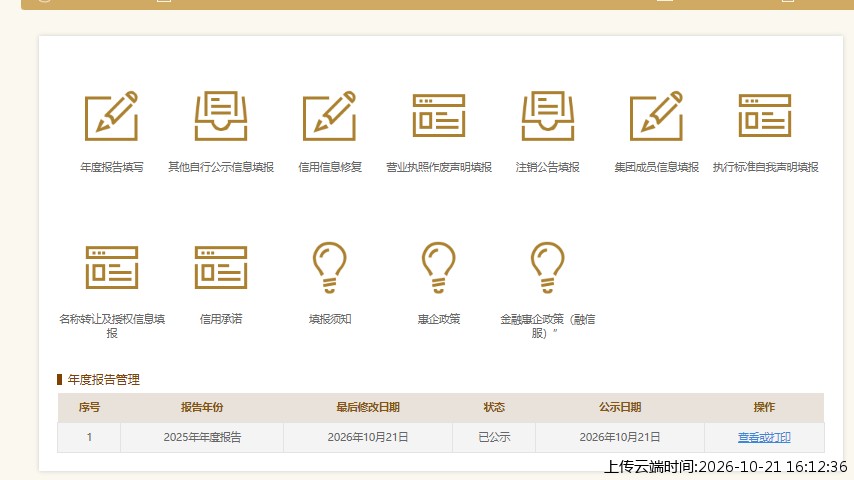Open the 金融惠企政策 lightbulb icon
The width and height of the screenshot is (854, 480).
(547, 268)
